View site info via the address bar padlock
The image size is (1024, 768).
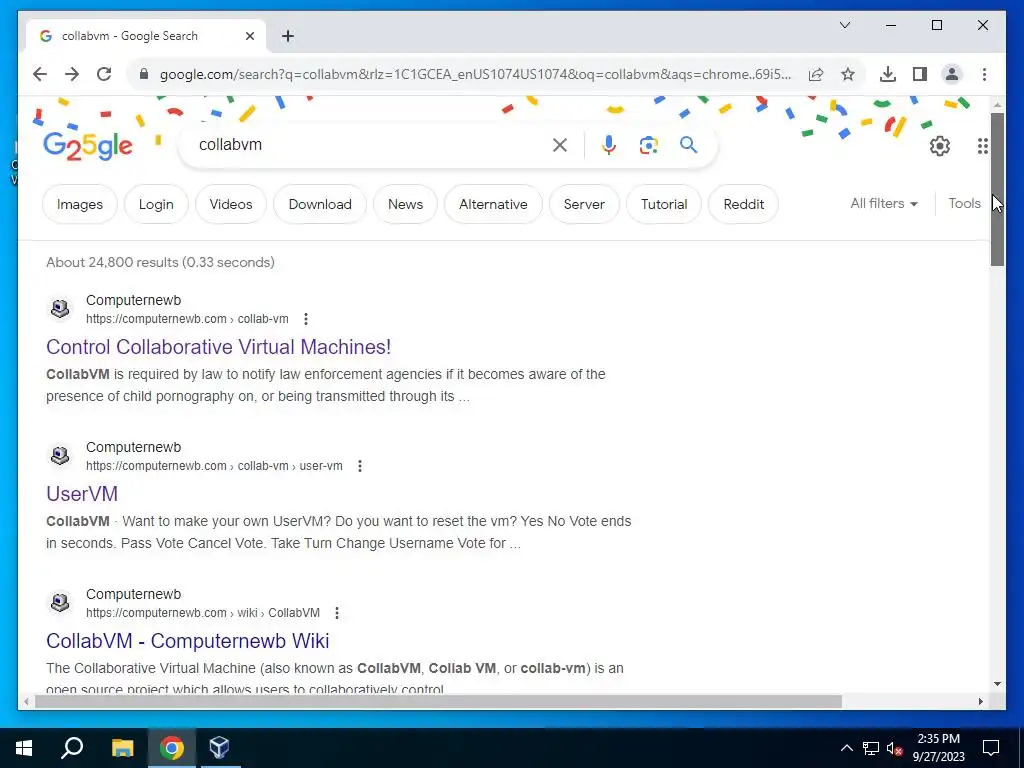tap(144, 74)
